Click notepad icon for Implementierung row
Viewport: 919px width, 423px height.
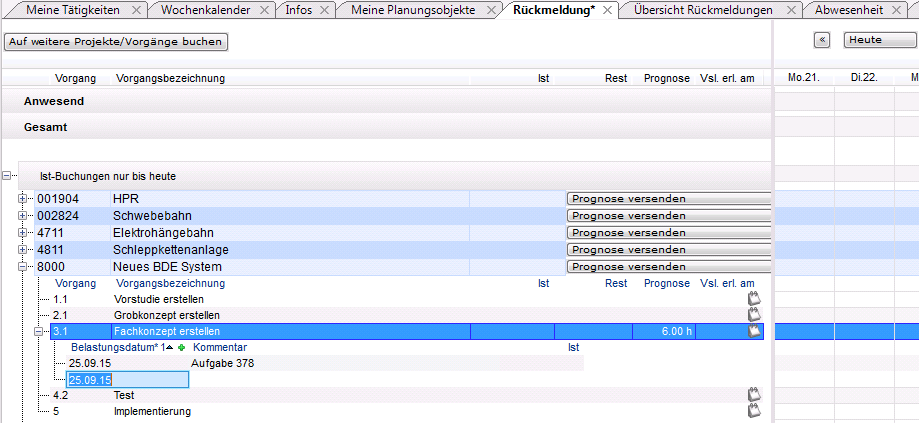755,411
